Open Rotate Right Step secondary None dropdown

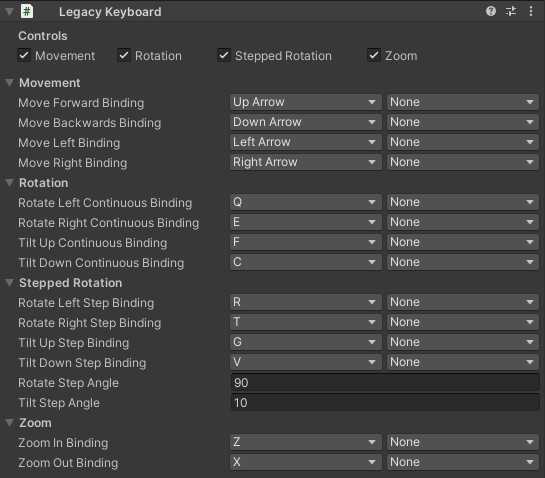(x=463, y=322)
